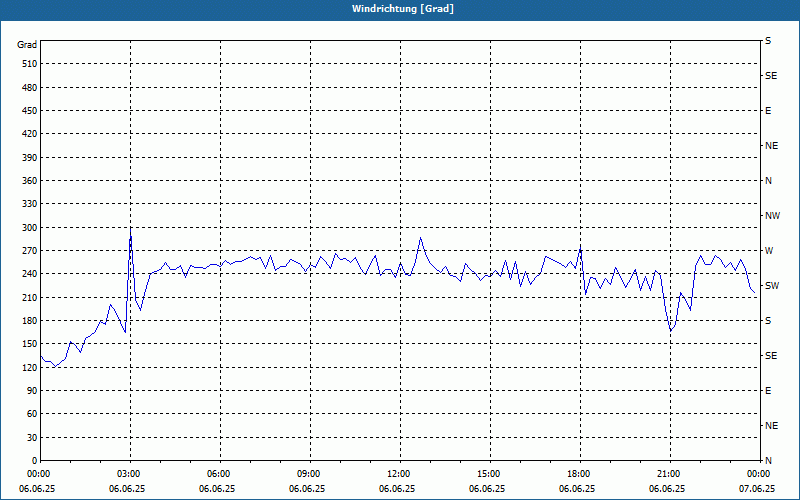Pick the 360 degree axis label

pyautogui.click(x=29, y=181)
